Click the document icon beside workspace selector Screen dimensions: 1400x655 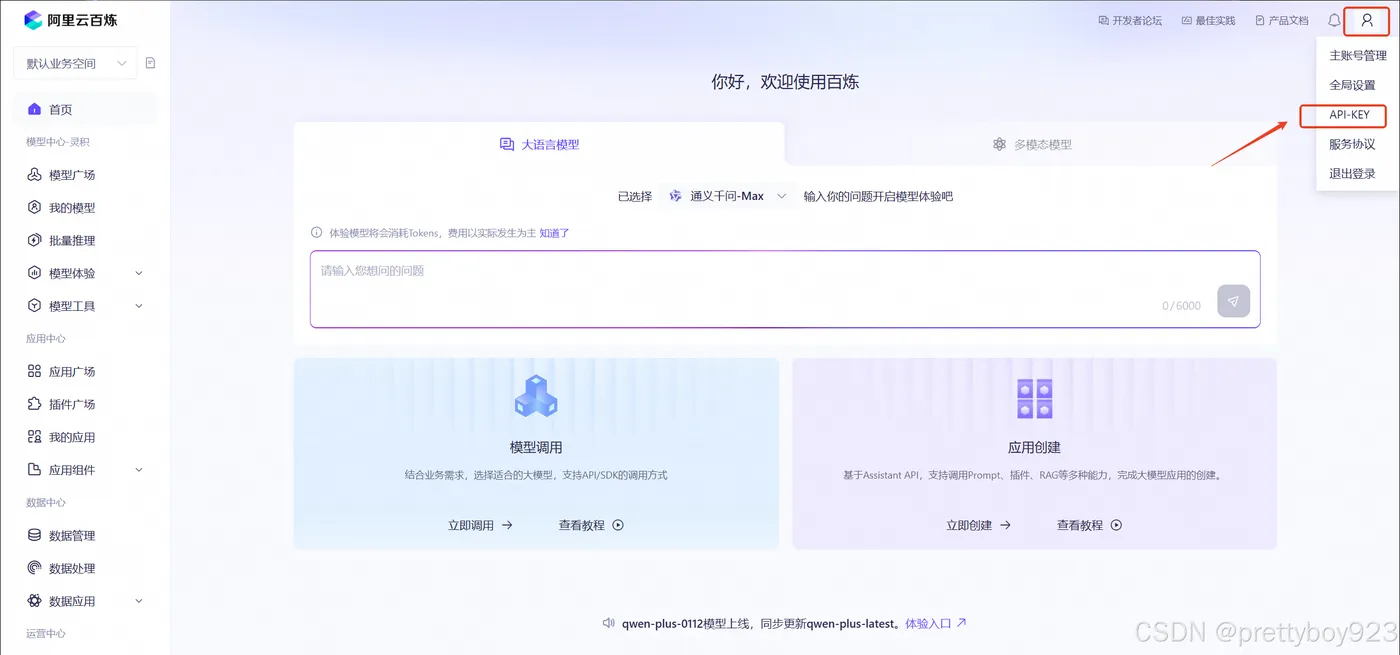151,63
